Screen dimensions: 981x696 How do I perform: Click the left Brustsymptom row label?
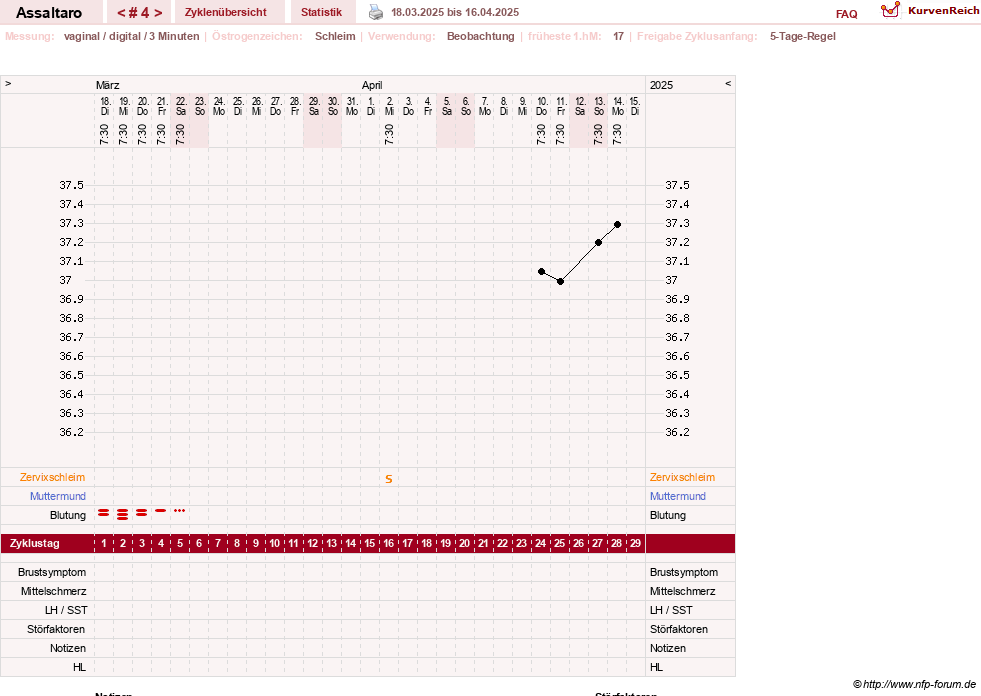pos(52,572)
